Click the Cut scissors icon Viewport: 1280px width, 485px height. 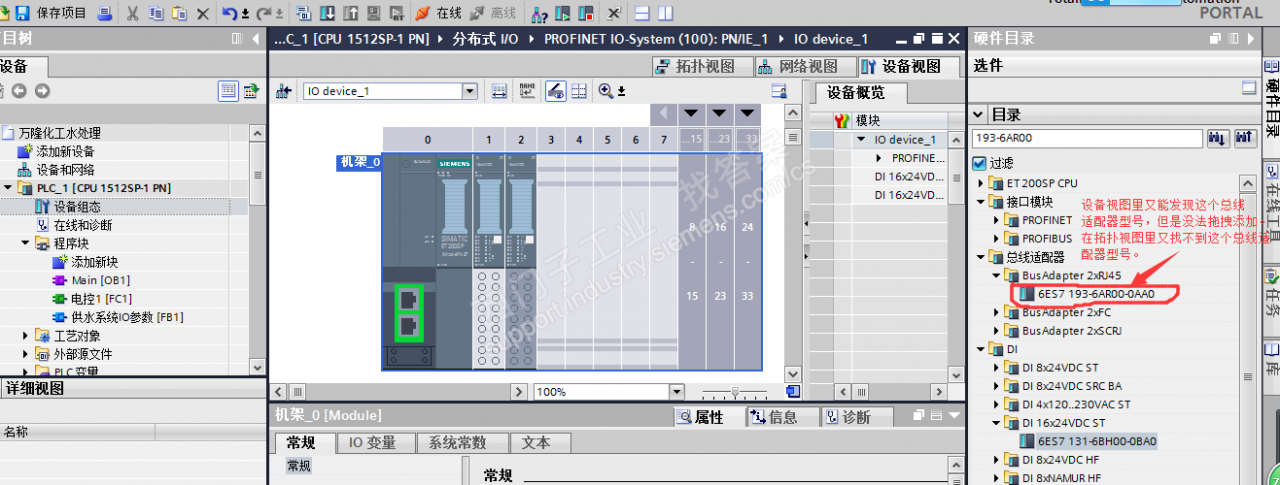(133, 13)
